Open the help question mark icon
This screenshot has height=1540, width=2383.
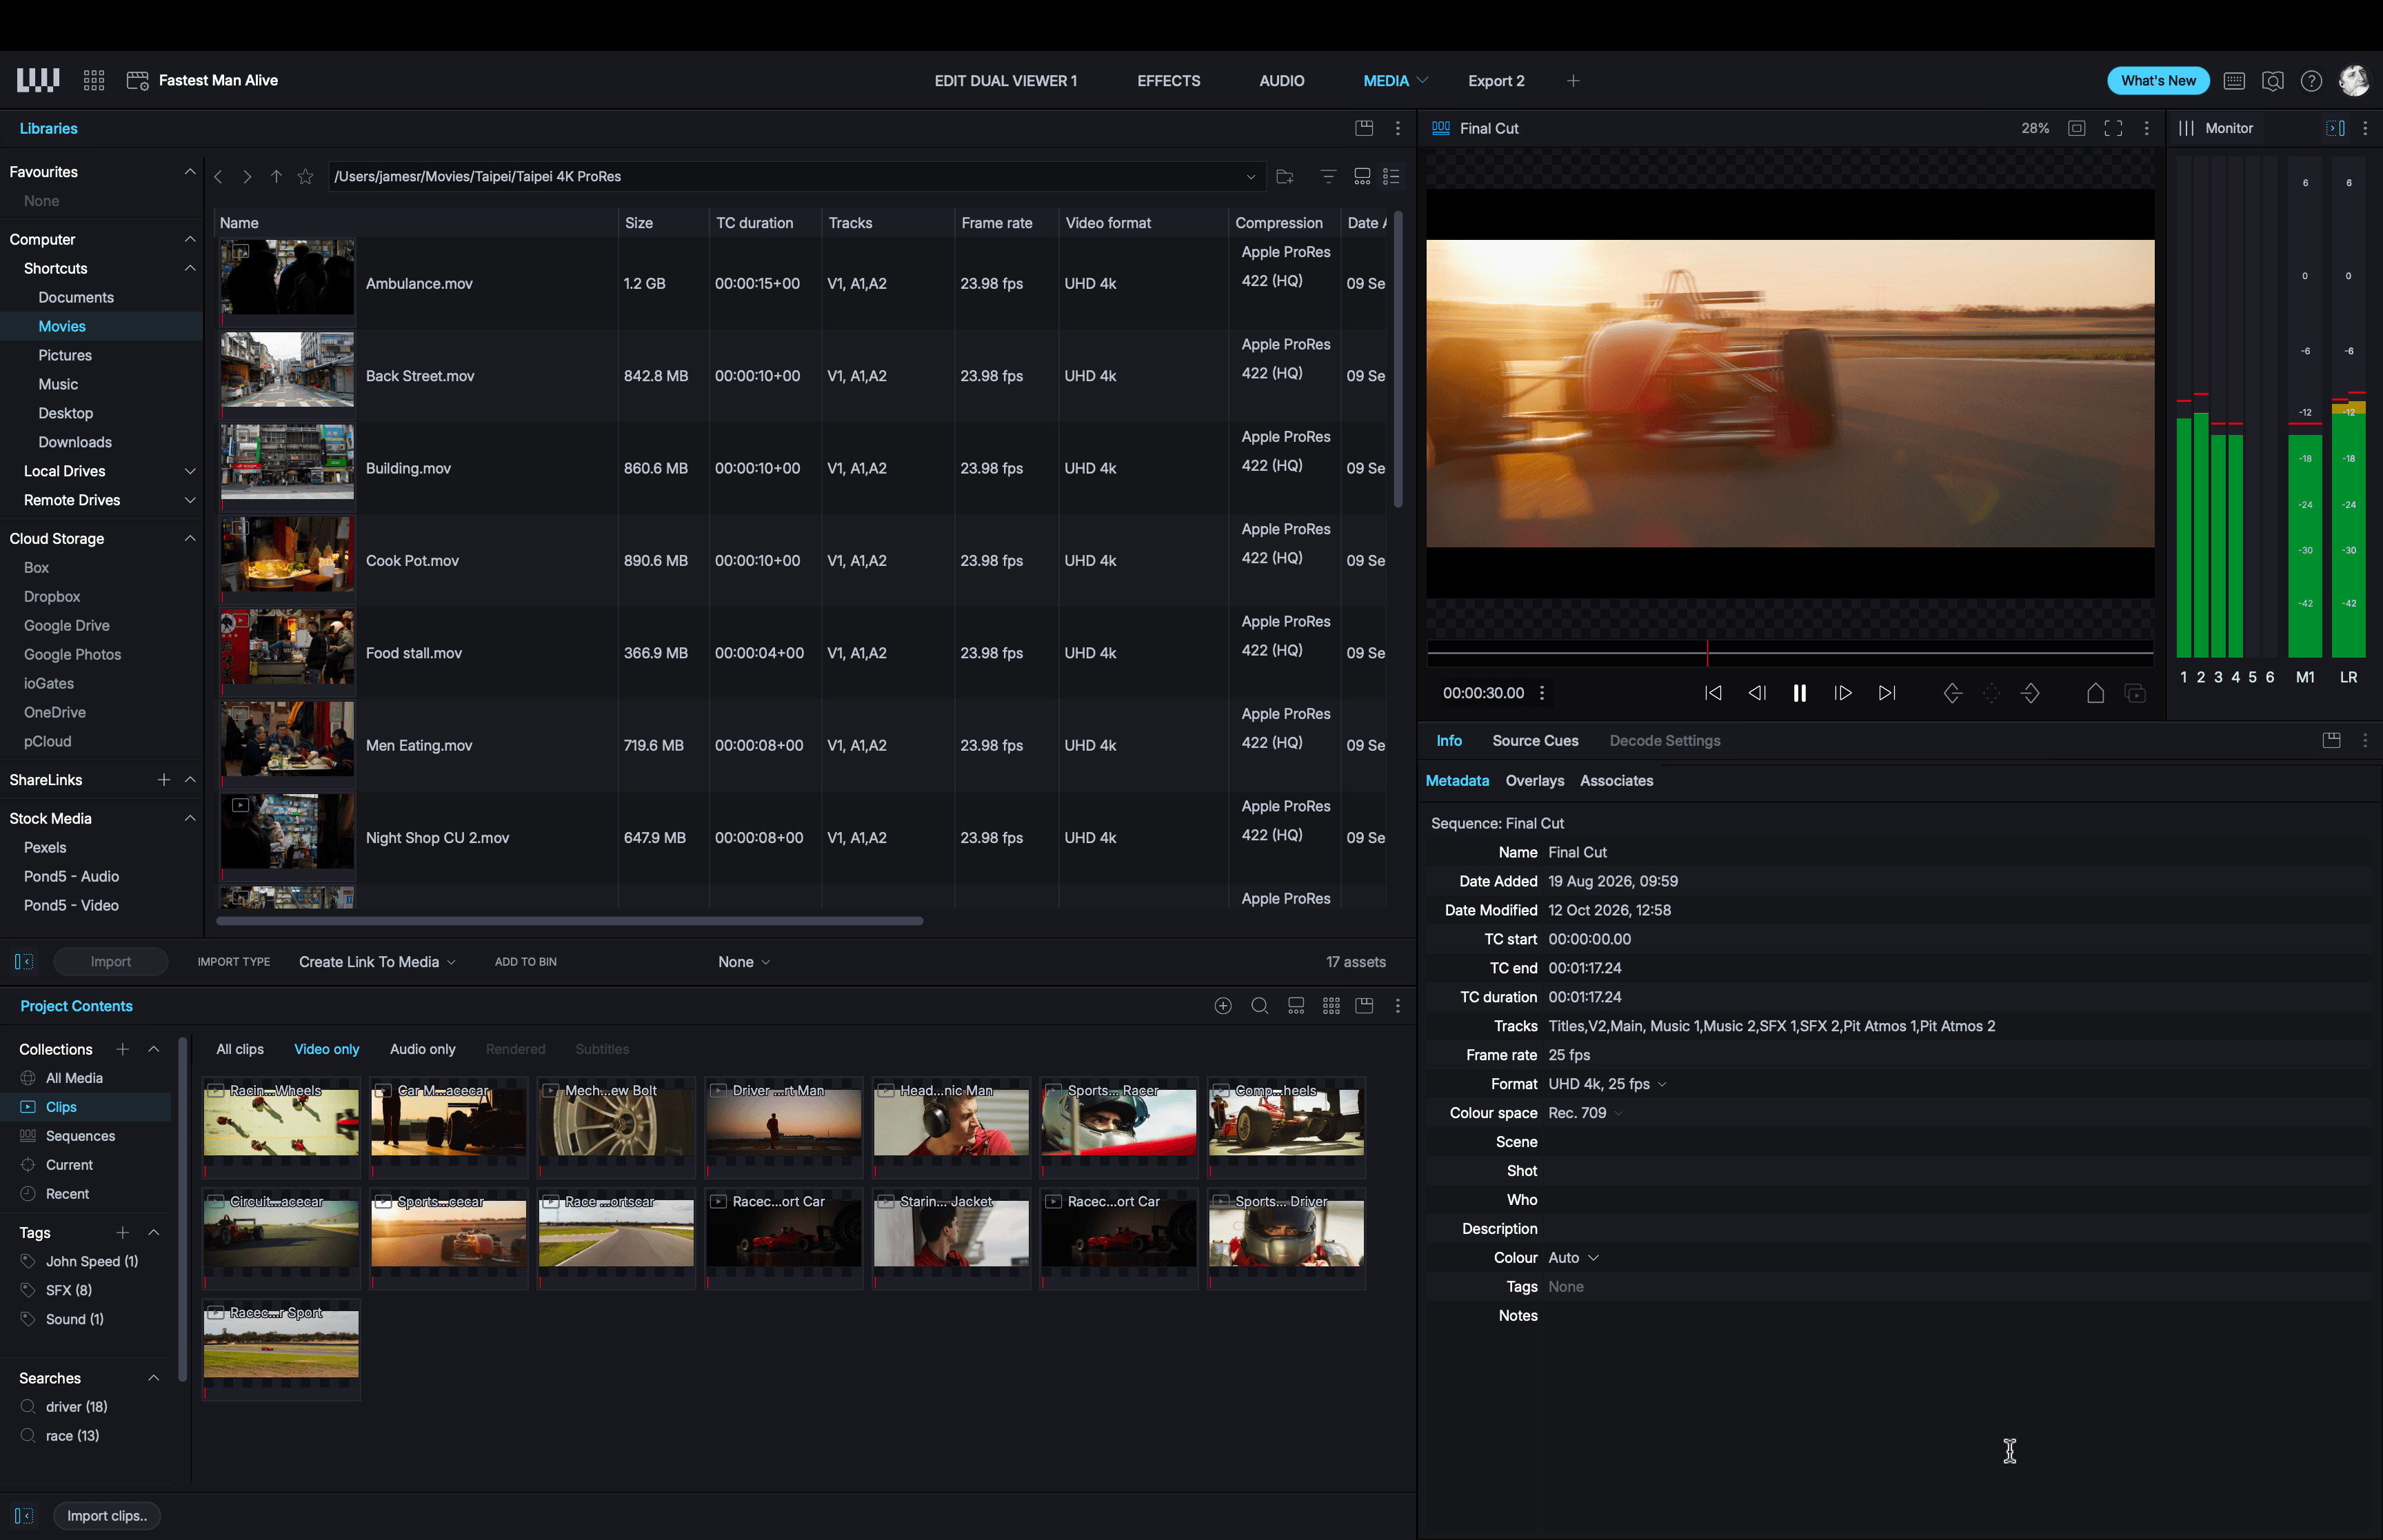pos(2311,81)
